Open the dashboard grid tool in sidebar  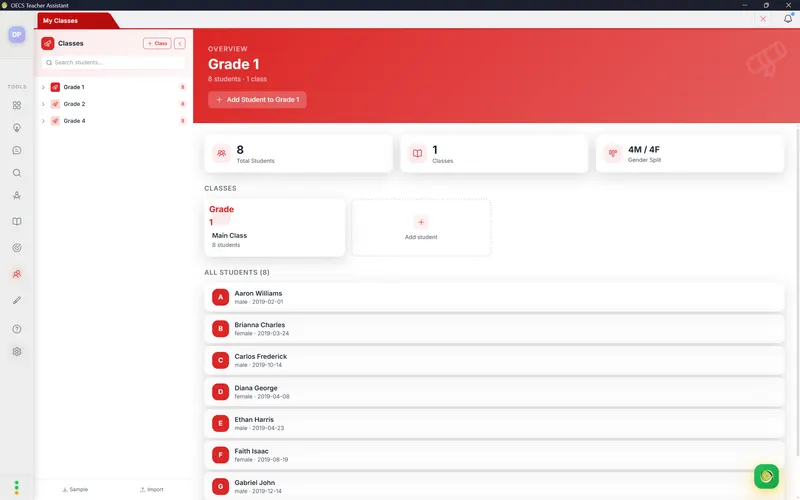tap(17, 105)
